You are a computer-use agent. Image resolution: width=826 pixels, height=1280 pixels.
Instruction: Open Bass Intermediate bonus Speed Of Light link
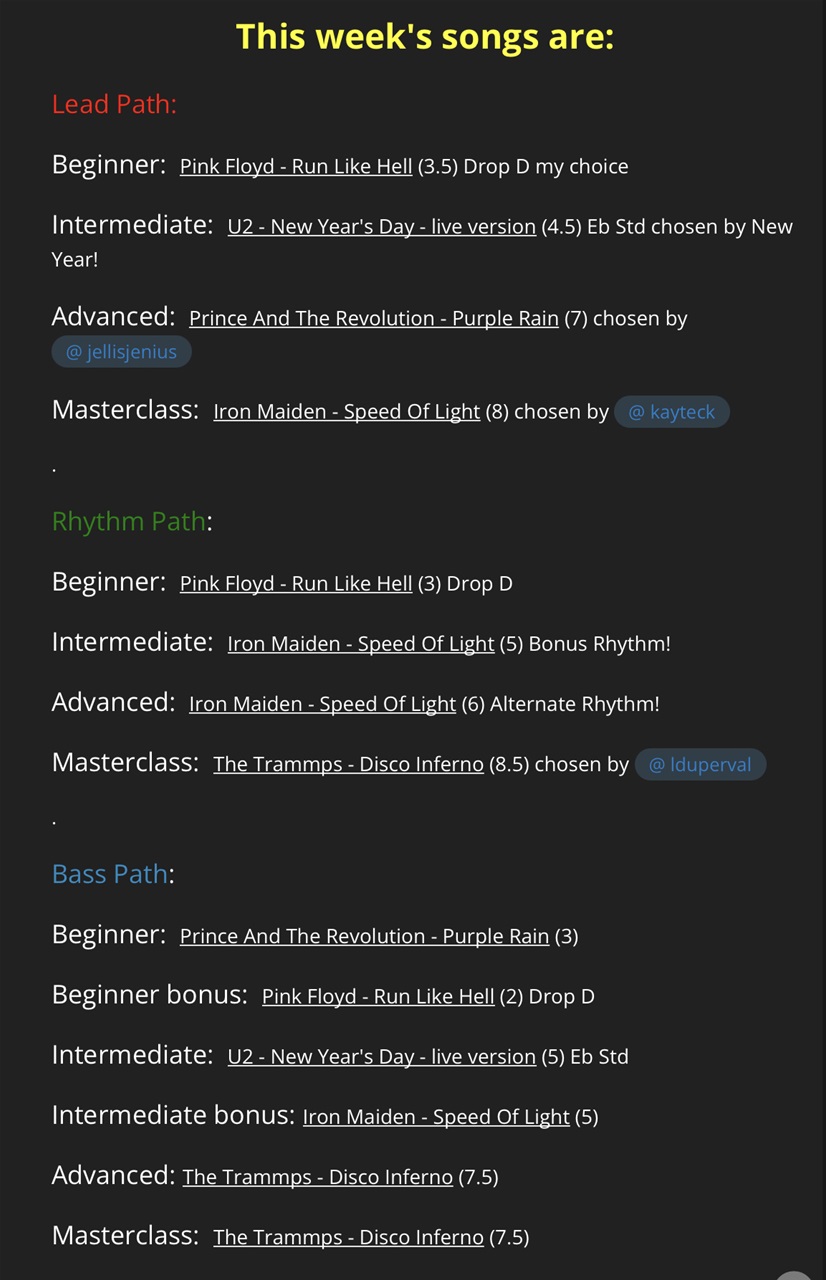coord(436,1116)
